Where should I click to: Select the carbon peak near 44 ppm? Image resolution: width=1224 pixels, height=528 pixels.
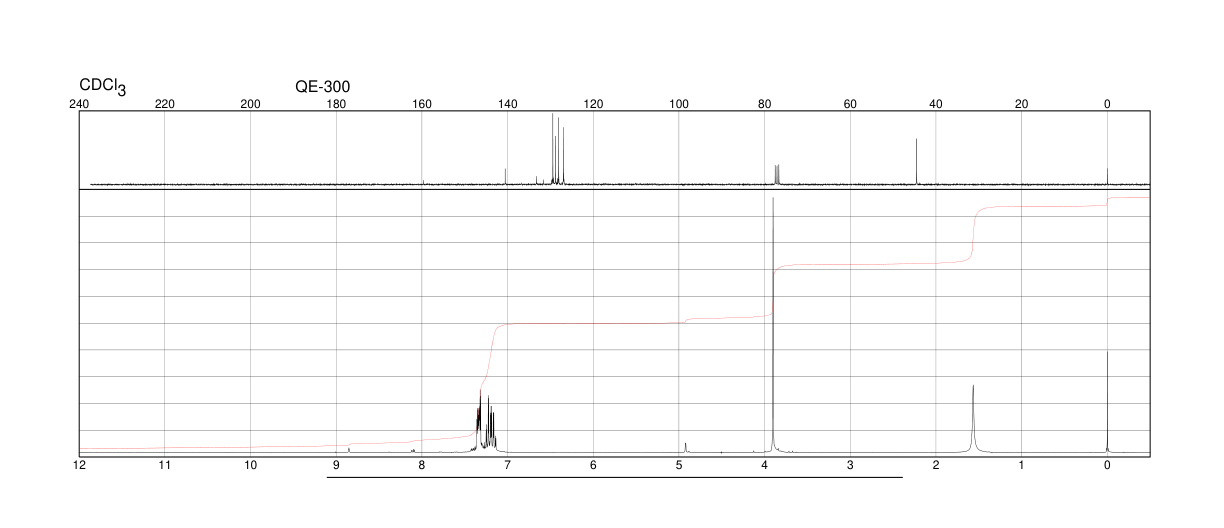pos(916,161)
